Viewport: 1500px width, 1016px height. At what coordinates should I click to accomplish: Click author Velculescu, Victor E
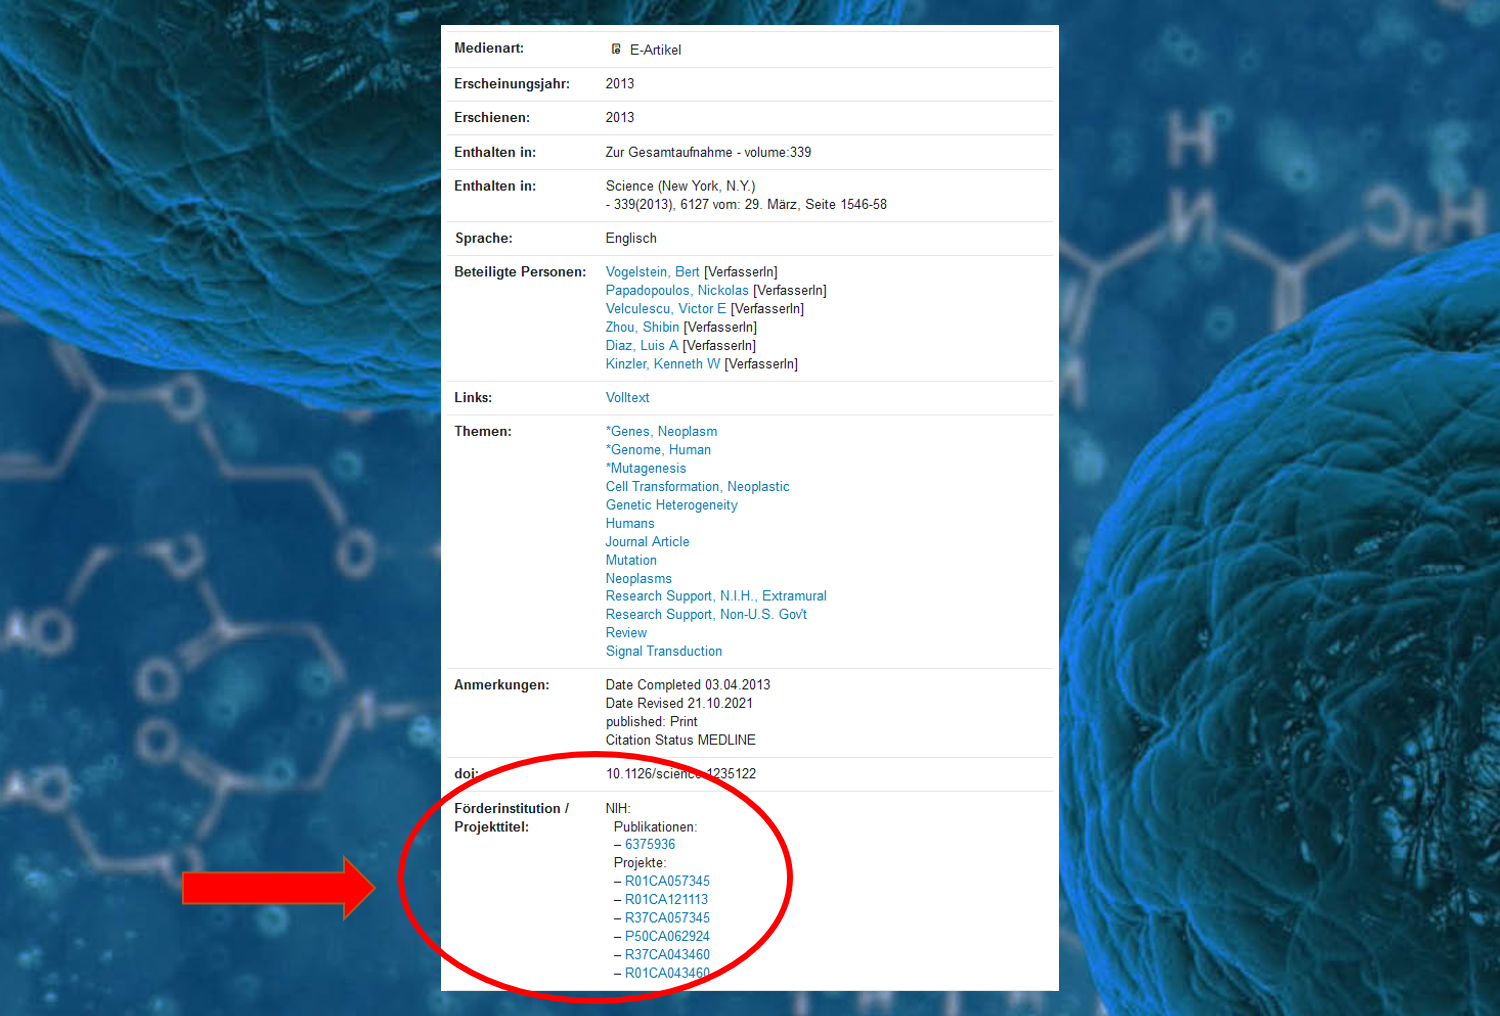point(665,309)
